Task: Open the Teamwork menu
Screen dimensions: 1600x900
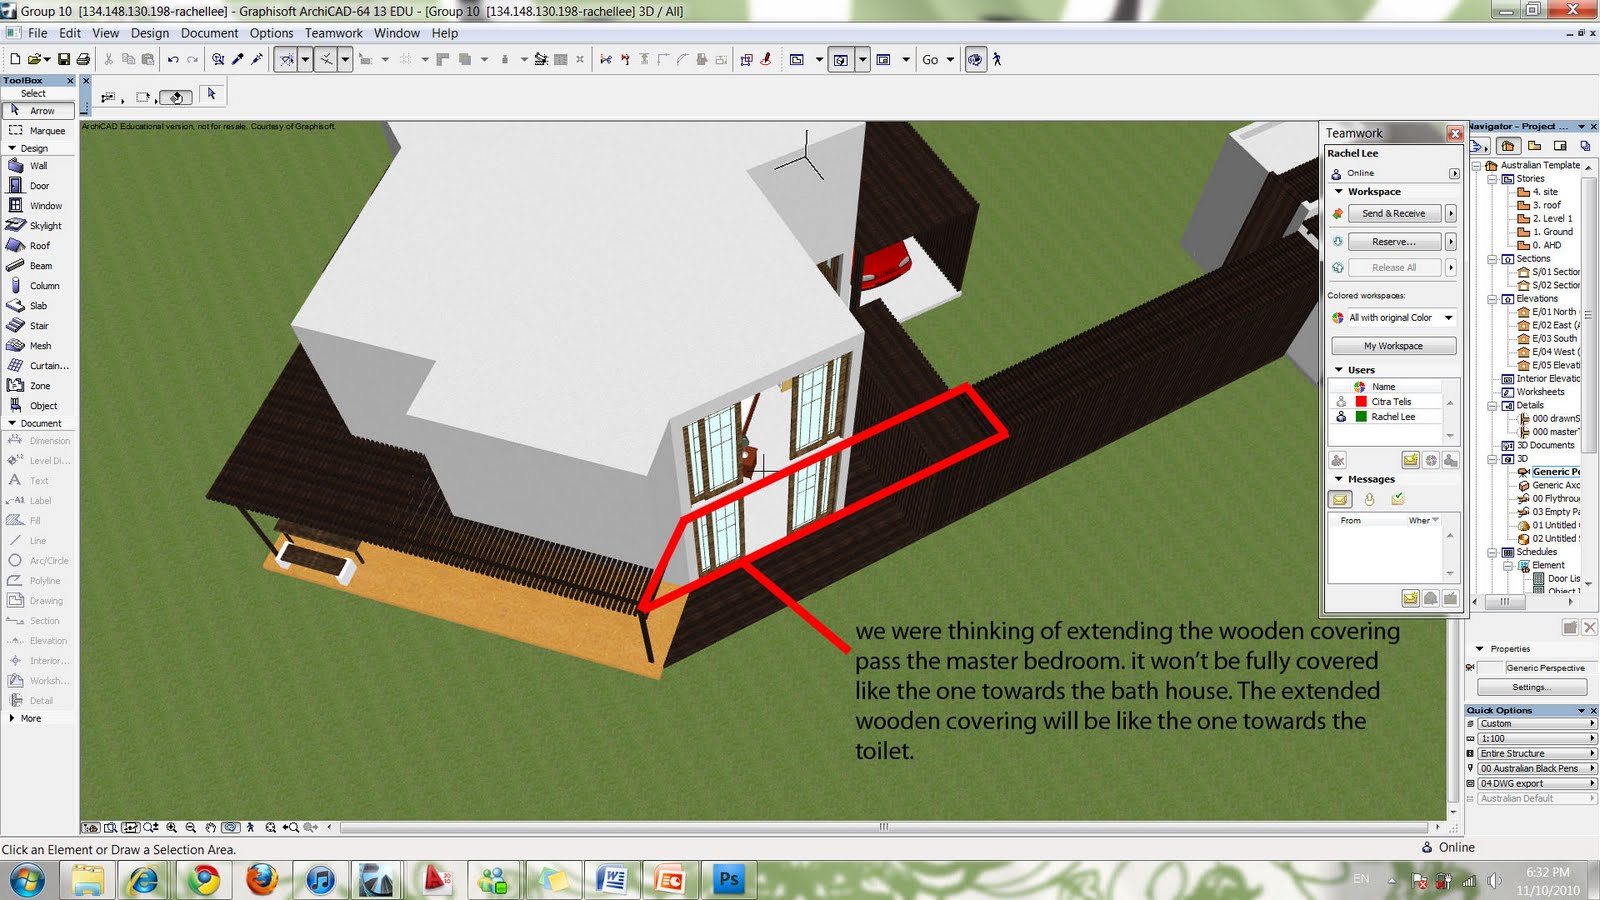Action: (333, 33)
